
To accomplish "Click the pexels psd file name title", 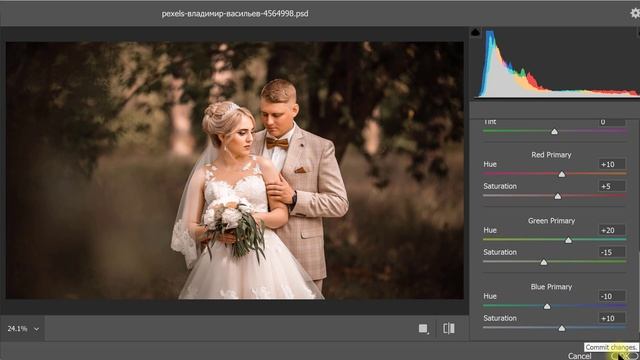I will click(x=235, y=13).
